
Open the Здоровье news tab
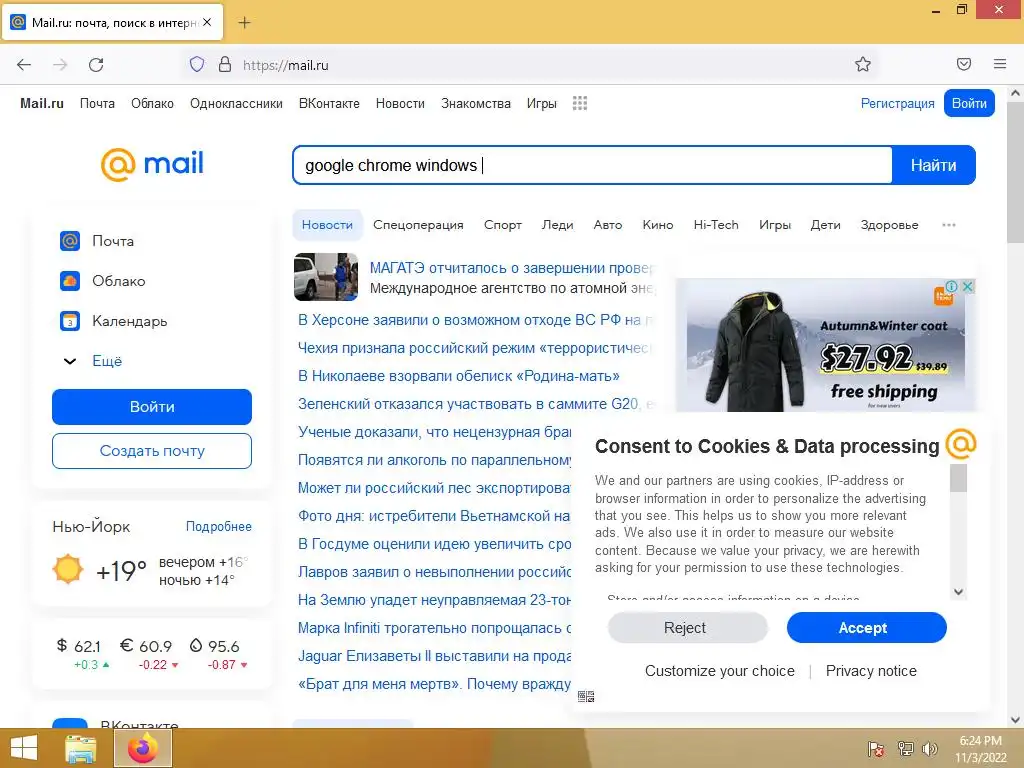889,225
